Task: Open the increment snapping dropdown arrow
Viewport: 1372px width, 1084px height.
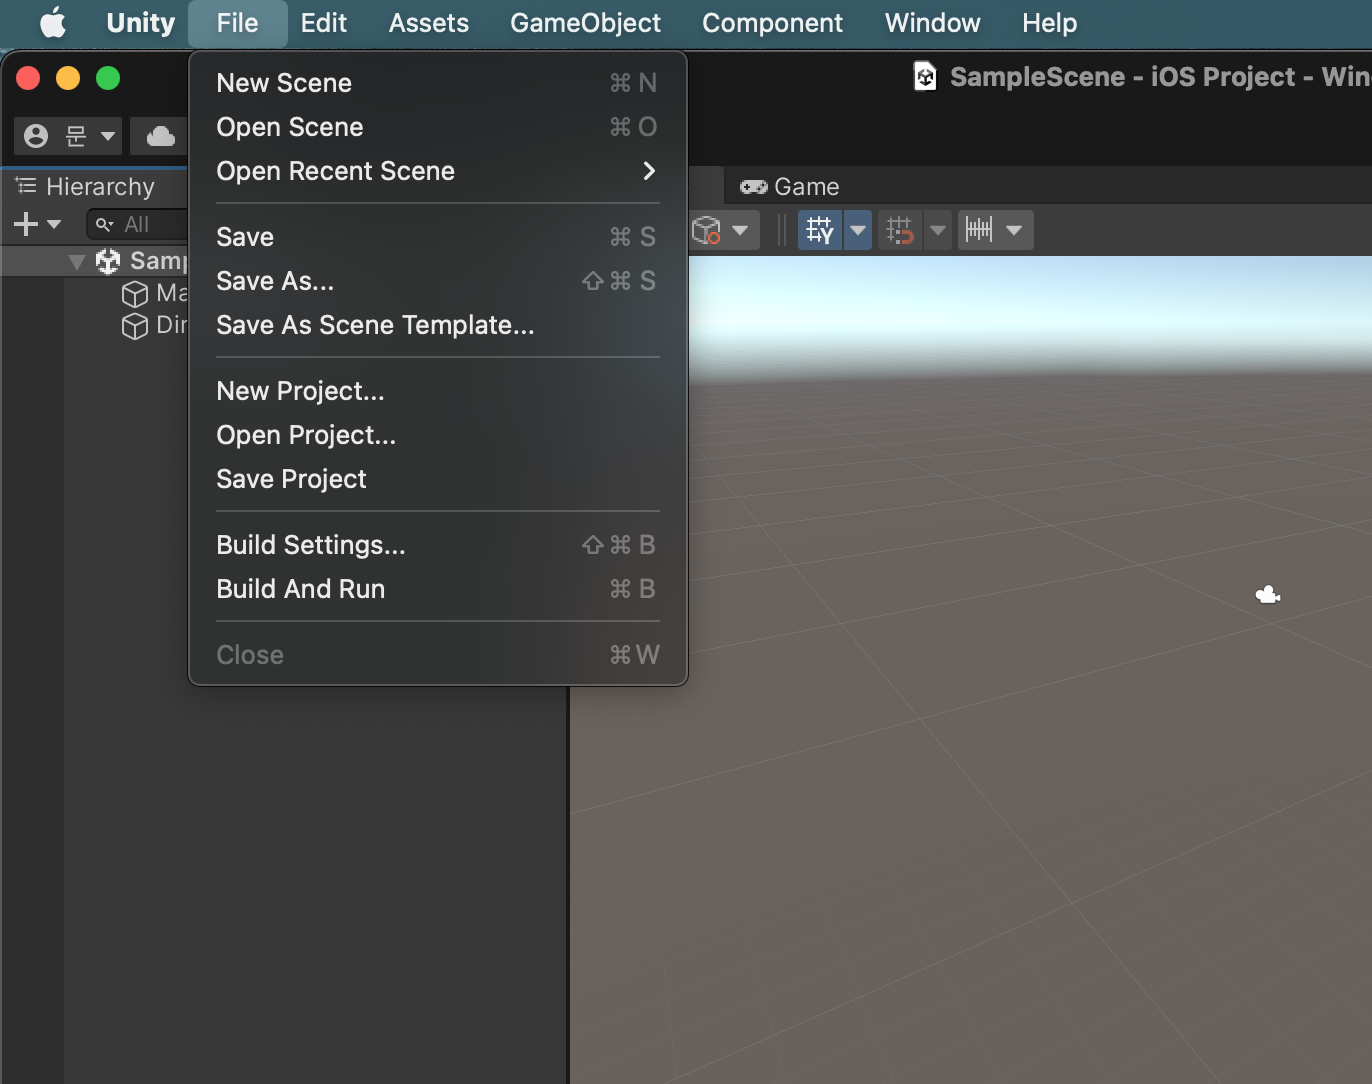Action: [1014, 230]
